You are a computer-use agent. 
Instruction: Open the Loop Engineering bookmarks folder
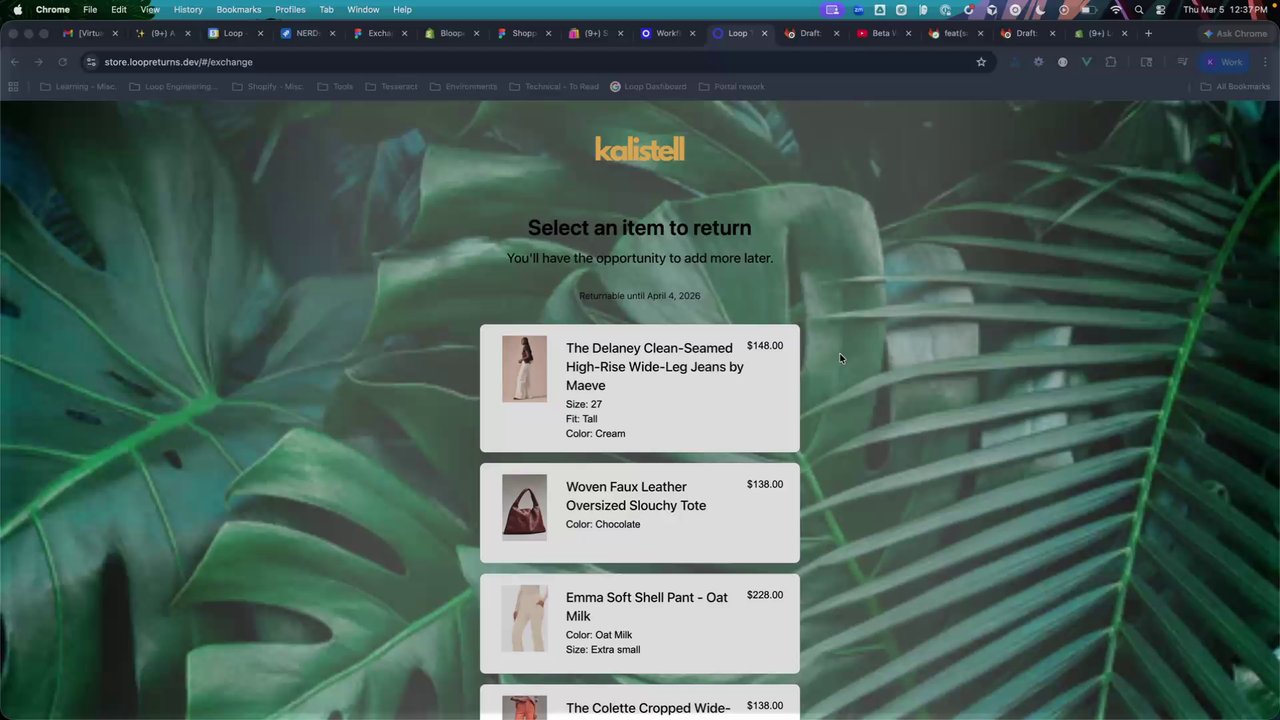pos(173,87)
